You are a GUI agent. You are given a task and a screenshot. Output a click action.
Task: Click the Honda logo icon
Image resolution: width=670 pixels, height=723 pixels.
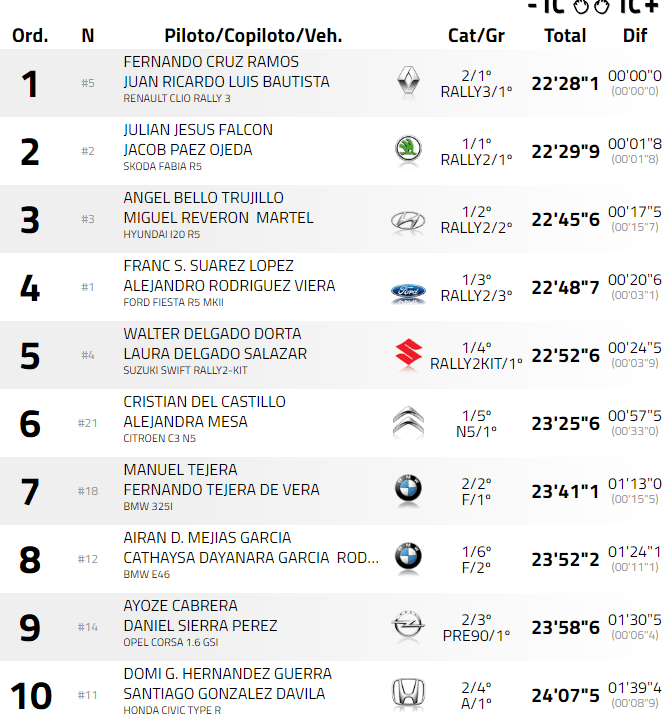(407, 693)
